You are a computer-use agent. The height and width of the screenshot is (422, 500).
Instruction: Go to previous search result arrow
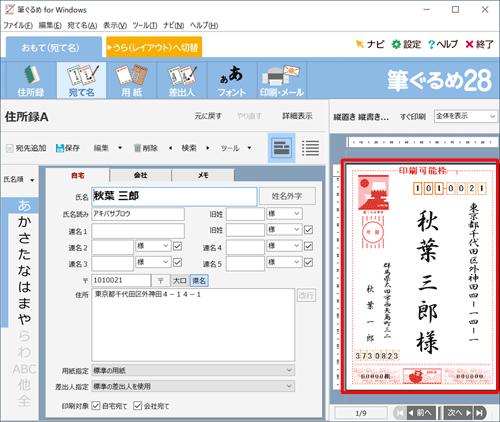[x=170, y=148]
